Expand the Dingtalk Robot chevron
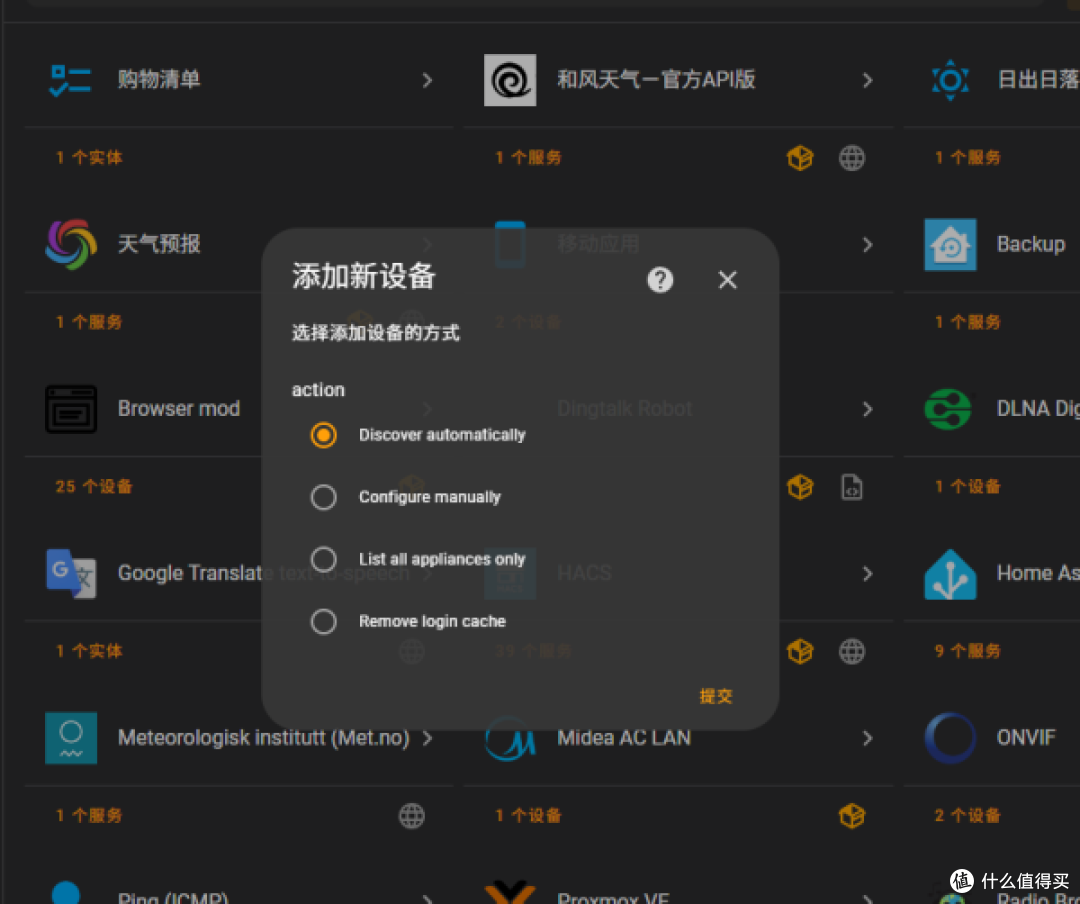The width and height of the screenshot is (1080, 904). [867, 409]
